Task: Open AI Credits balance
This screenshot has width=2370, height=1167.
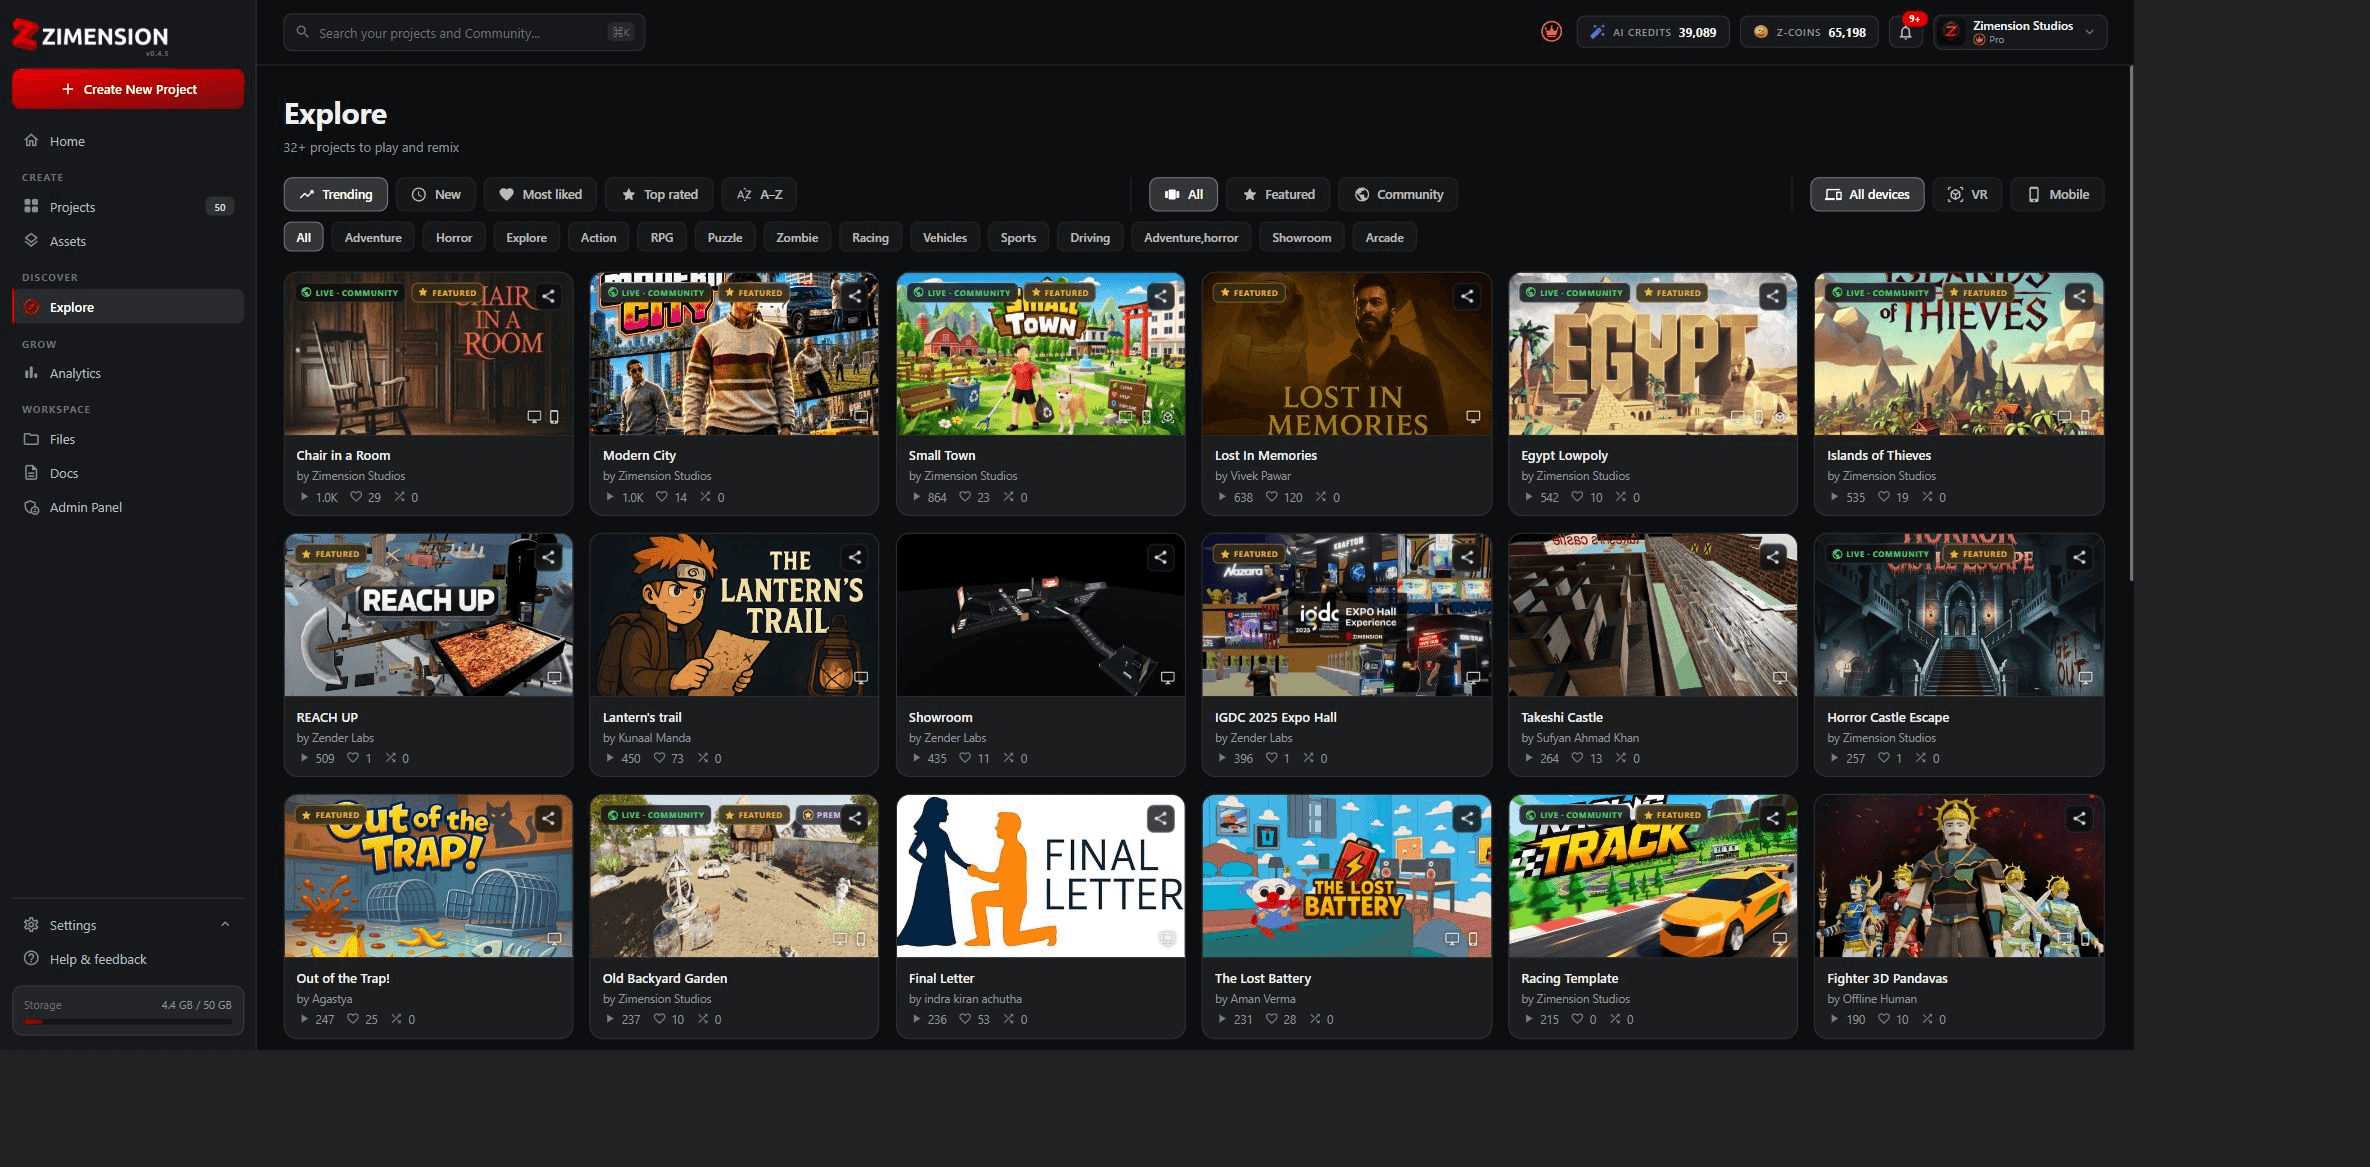Action: [x=1653, y=32]
